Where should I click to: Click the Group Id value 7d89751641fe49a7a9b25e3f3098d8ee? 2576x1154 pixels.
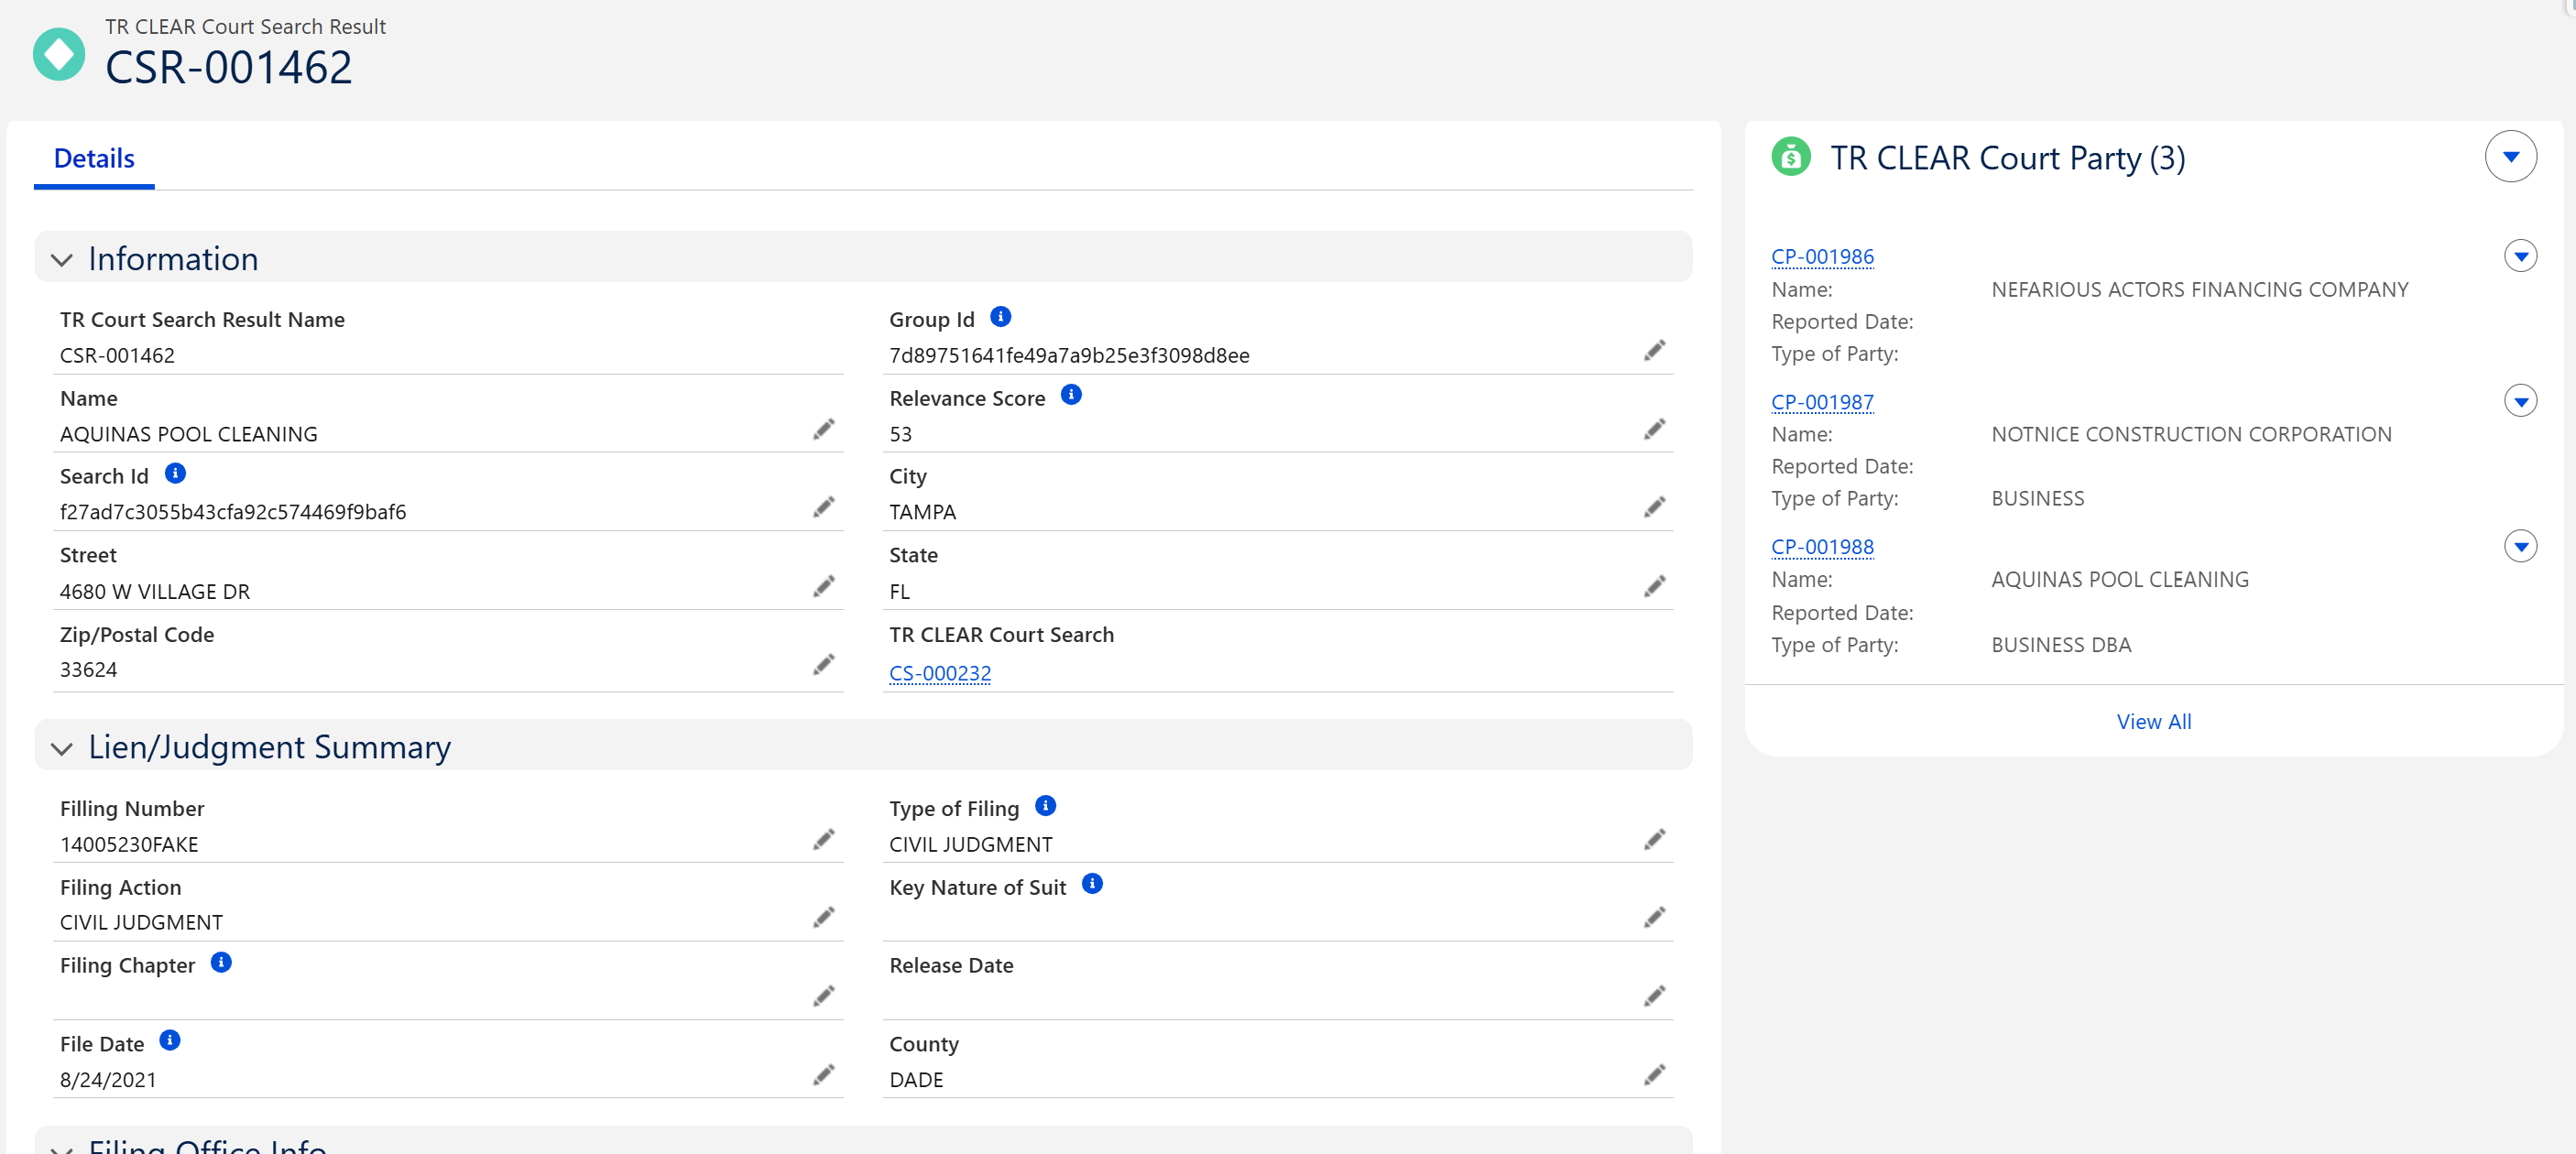click(1069, 355)
